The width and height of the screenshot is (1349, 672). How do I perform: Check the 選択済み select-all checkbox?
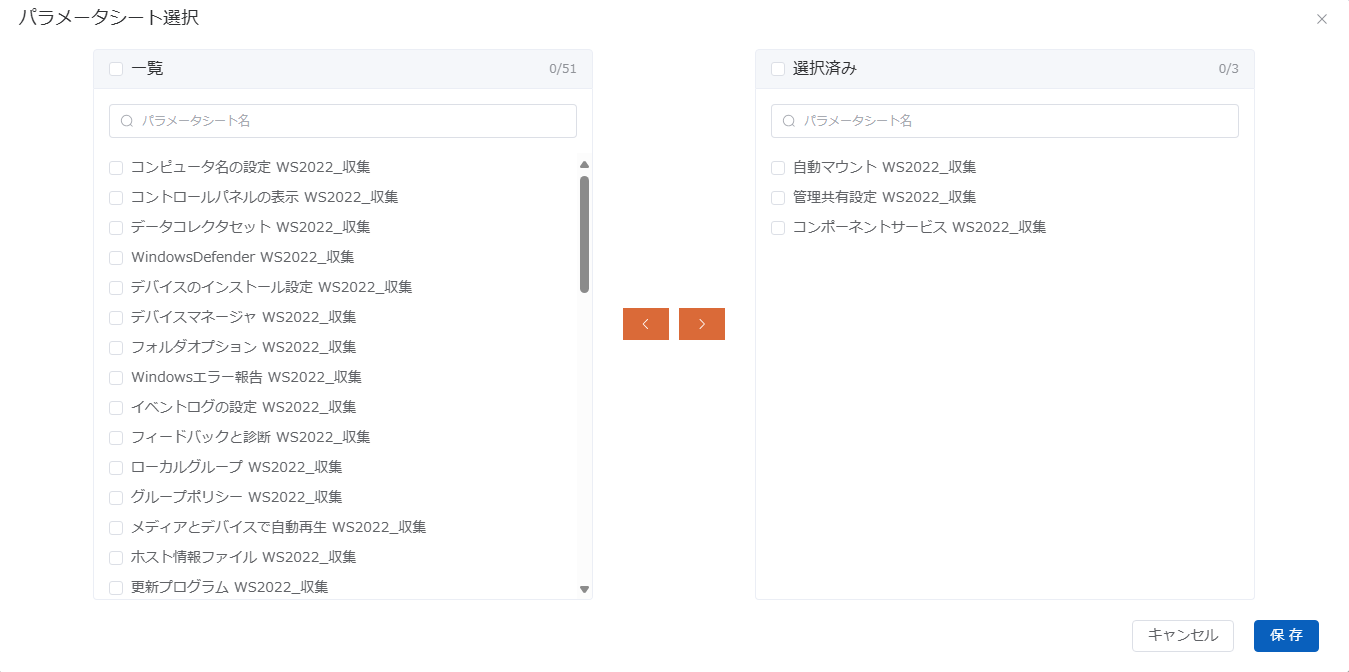[x=778, y=69]
